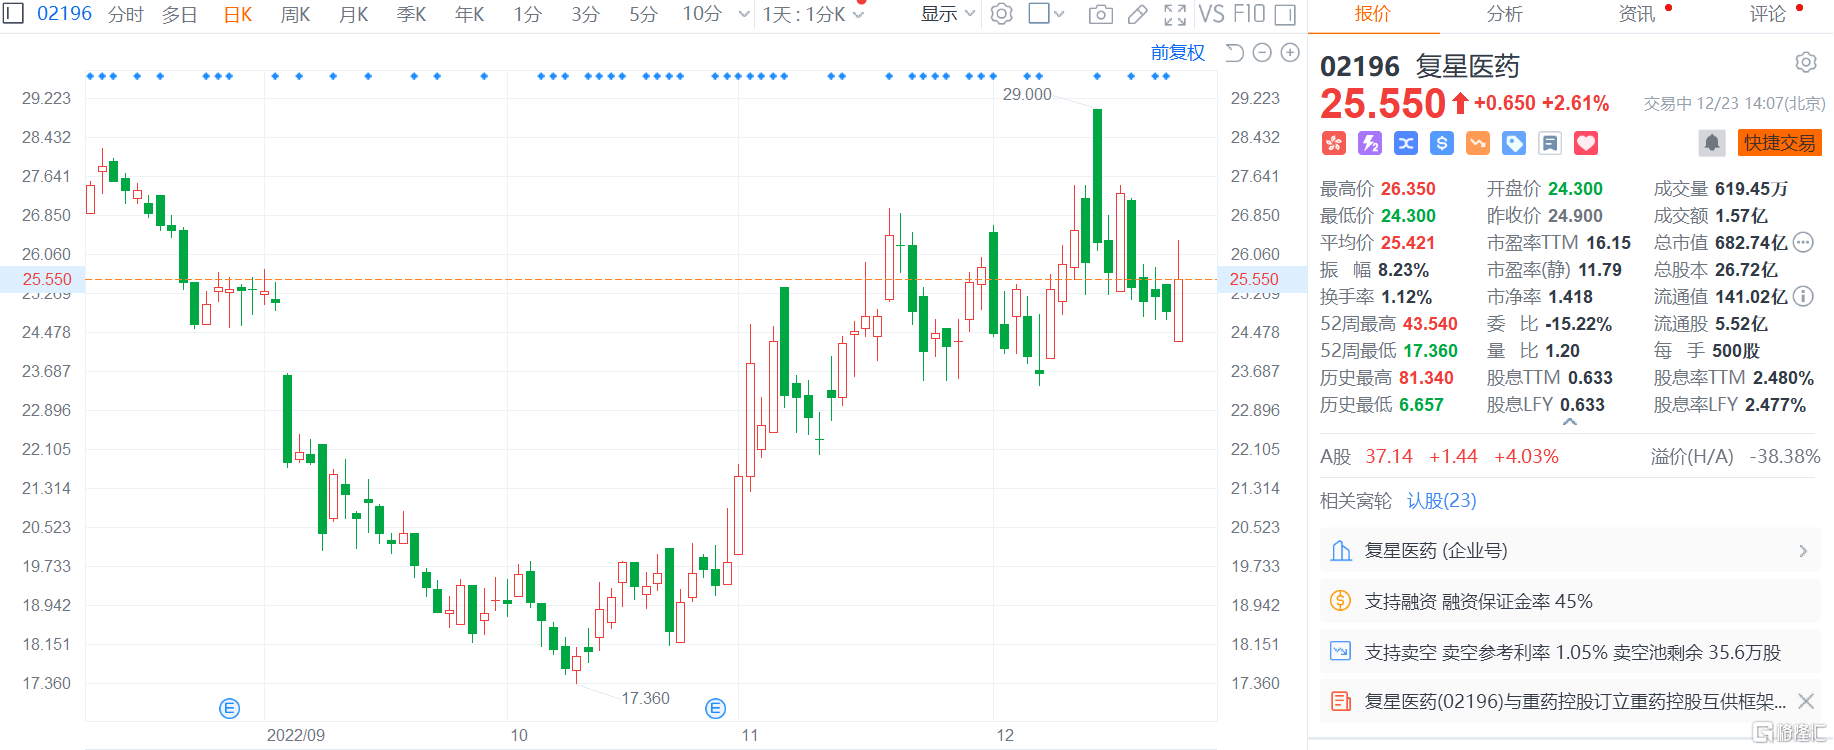
Task: Select the 季K quarterly candlestick tab
Action: tap(412, 15)
